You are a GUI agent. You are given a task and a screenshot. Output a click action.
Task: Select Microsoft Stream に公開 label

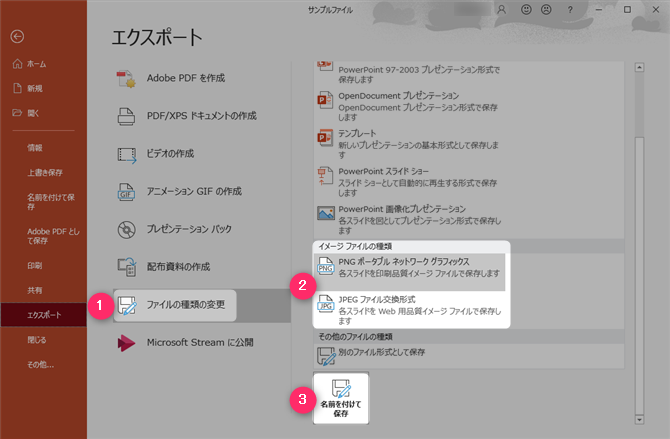[x=200, y=342]
